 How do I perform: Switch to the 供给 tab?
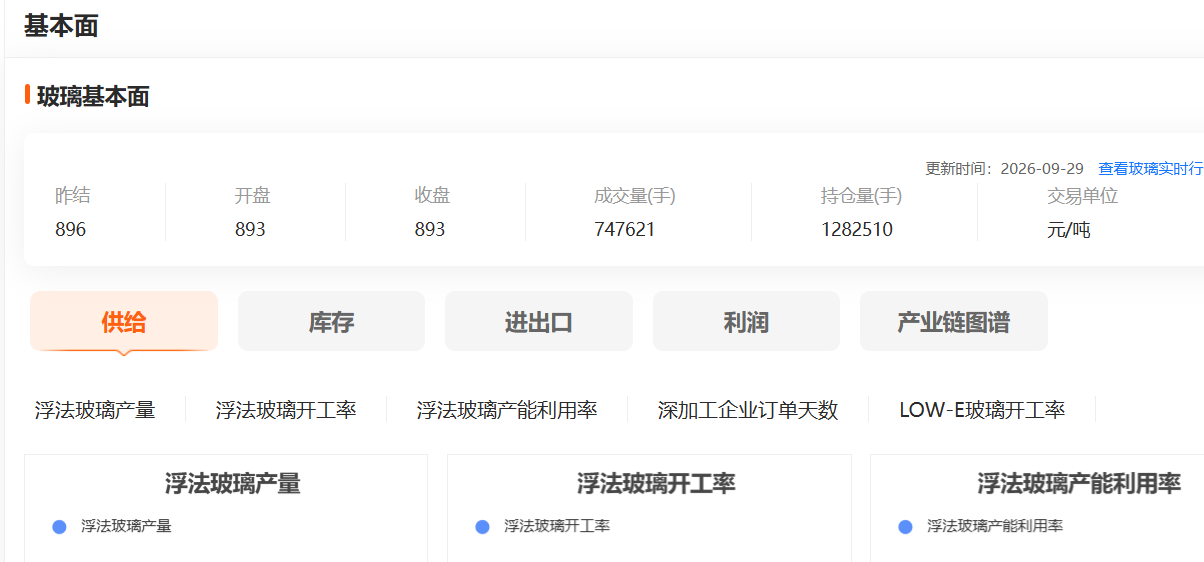coord(124,321)
